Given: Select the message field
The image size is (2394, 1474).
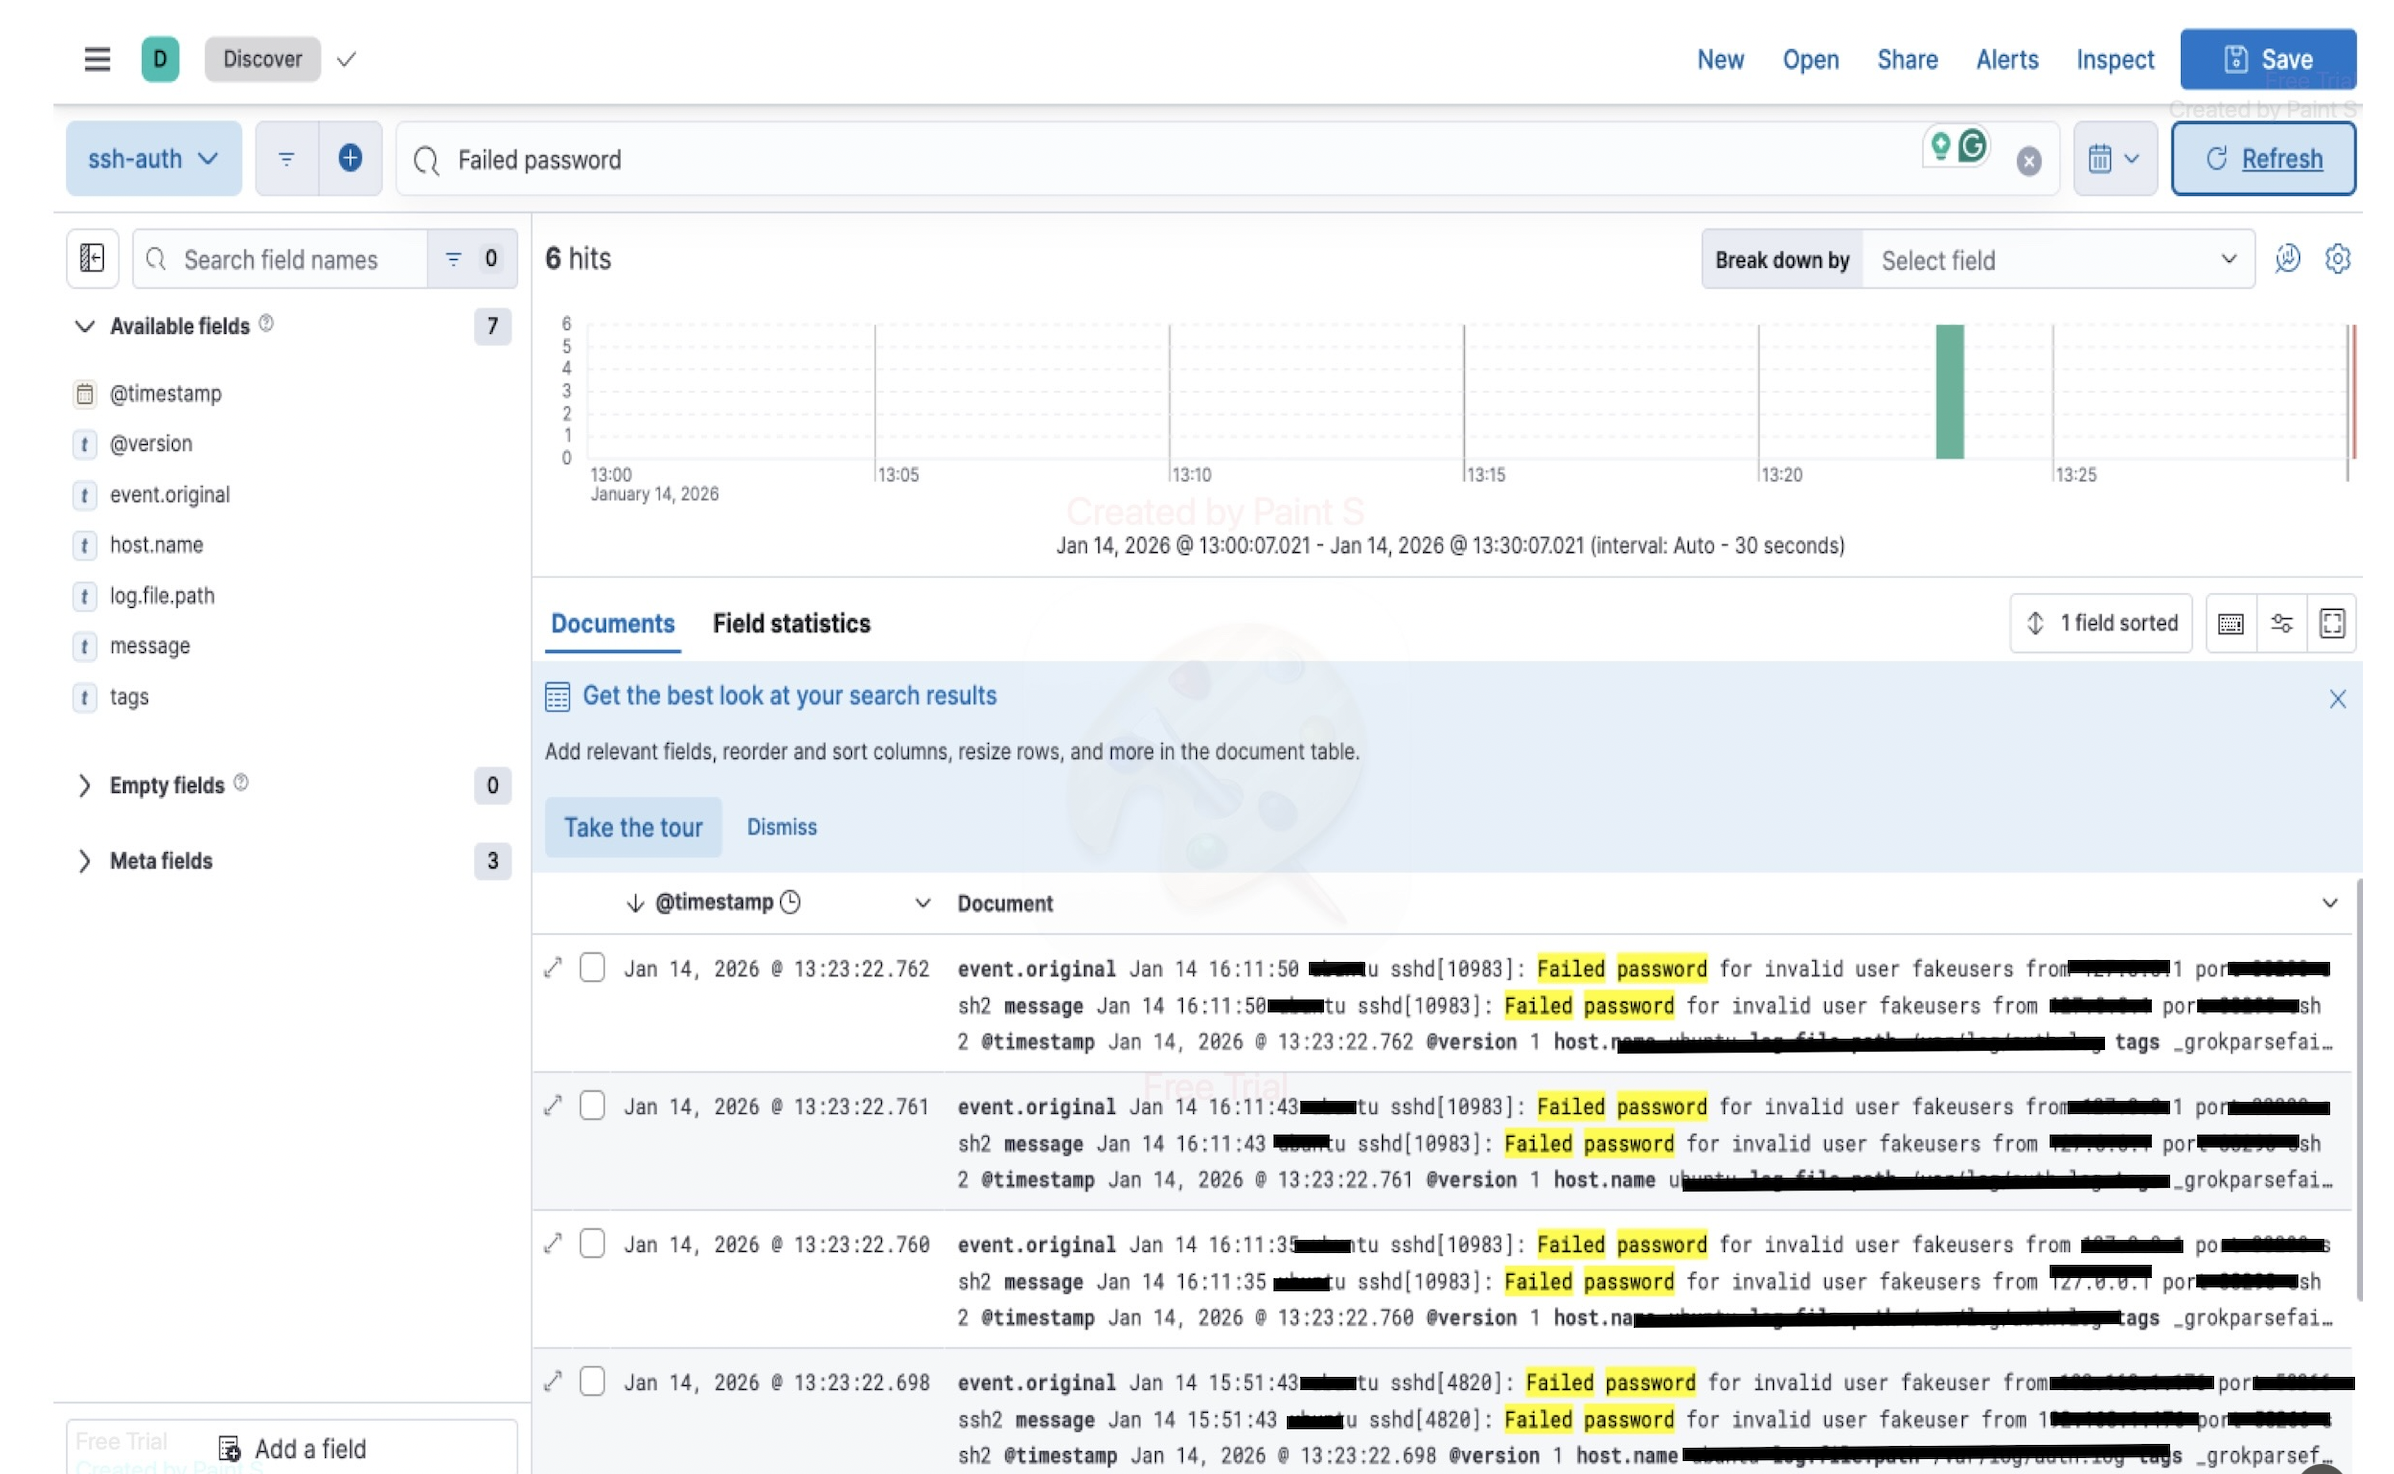Looking at the screenshot, I should click(149, 646).
